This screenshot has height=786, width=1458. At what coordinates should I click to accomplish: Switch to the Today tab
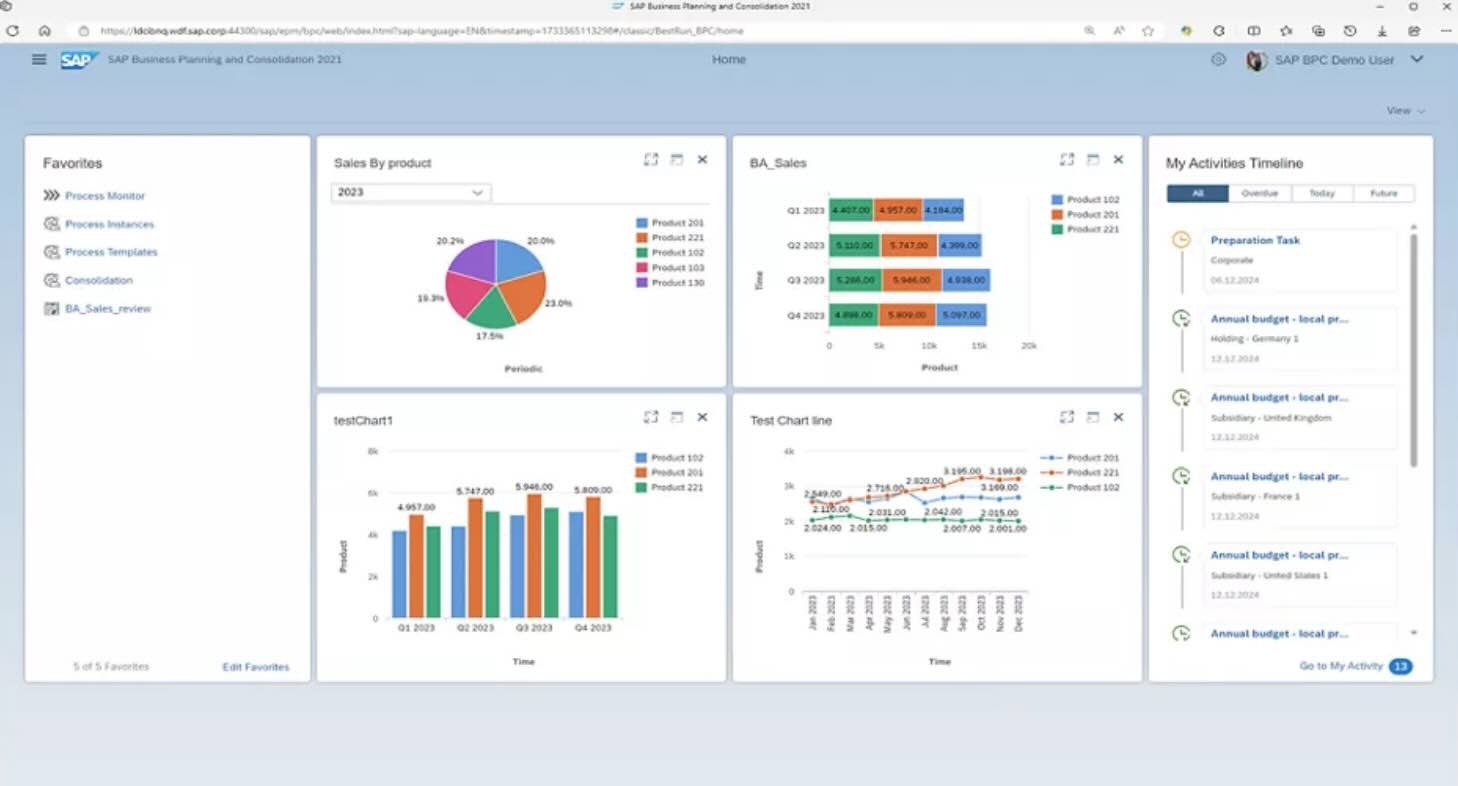(1322, 193)
